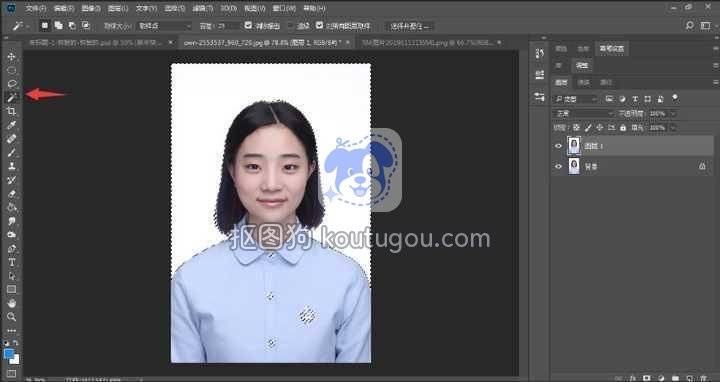
Task: Close the own-2553537_960_720.jpg document tab
Action: (348, 43)
